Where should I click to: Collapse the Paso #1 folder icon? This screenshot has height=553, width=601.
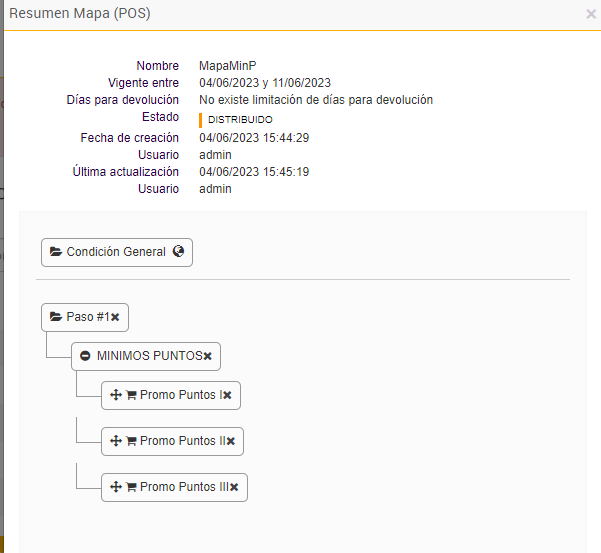pos(56,317)
